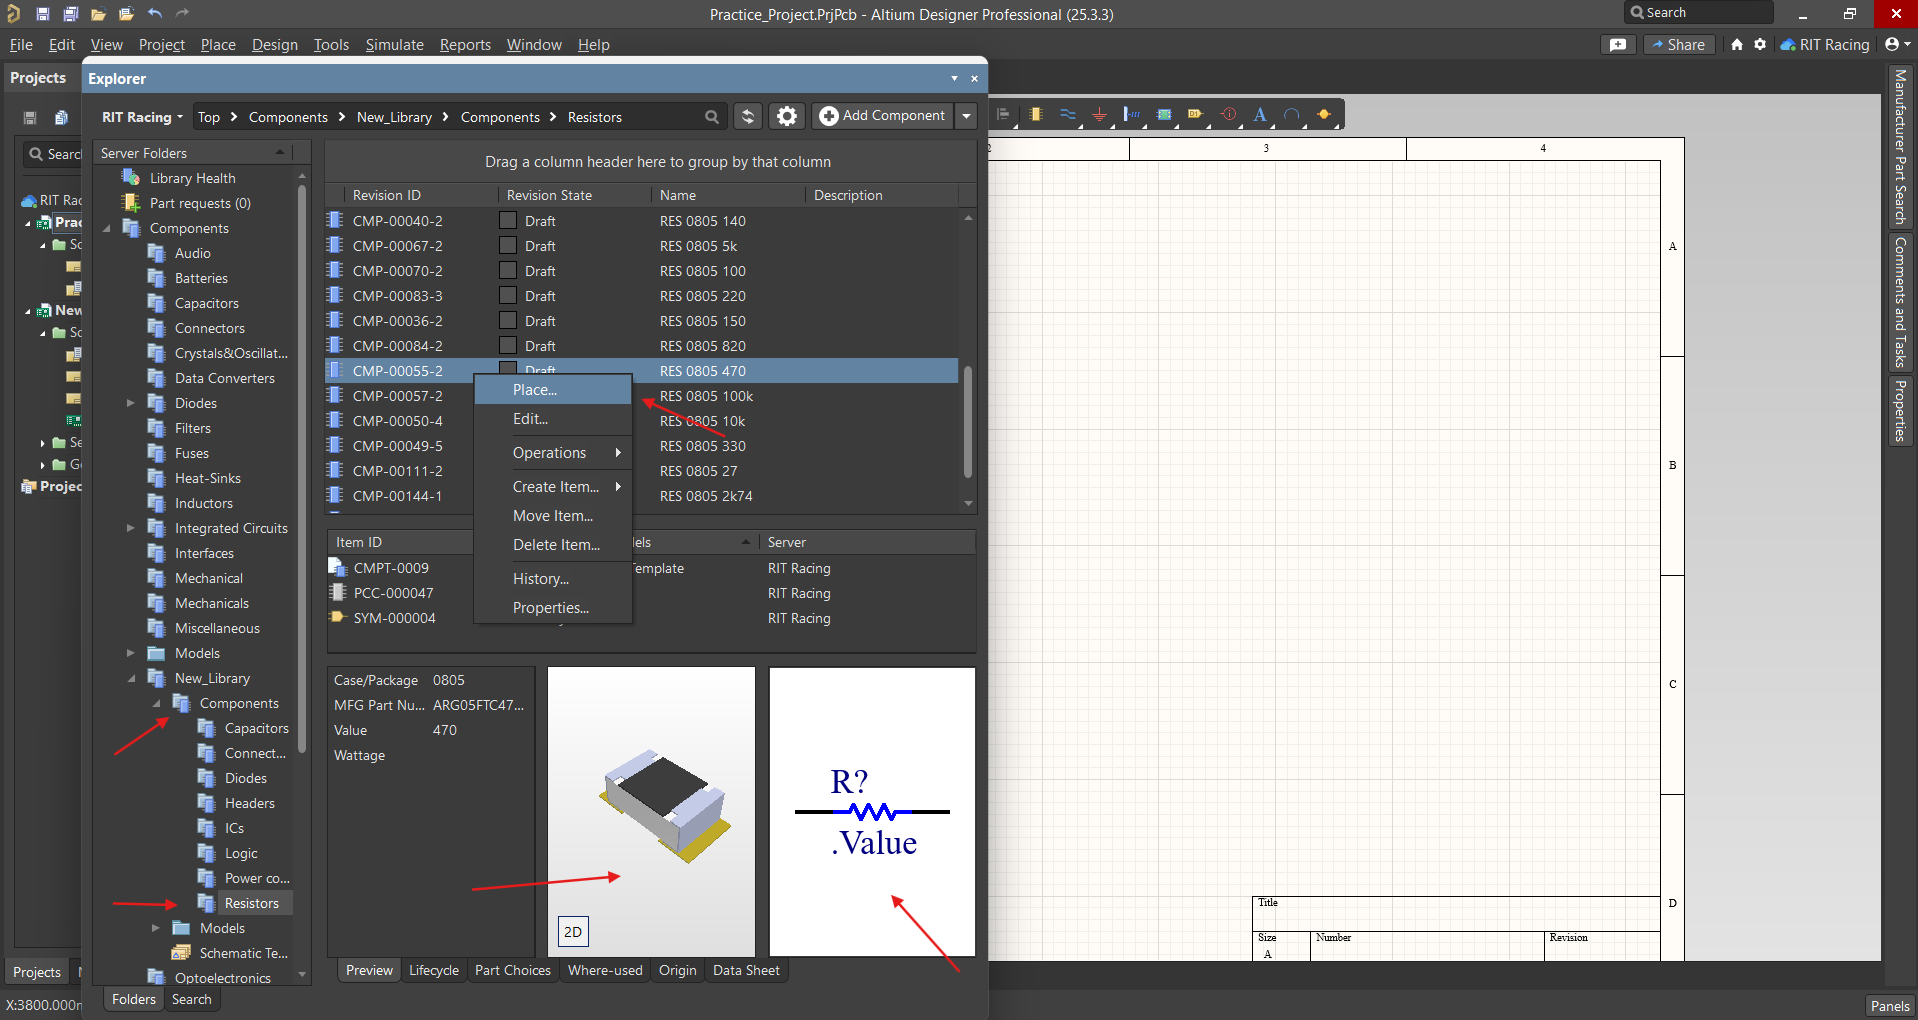Click the Align objects toolbar icon
Screen dimensions: 1918x1020
[x=1004, y=115]
